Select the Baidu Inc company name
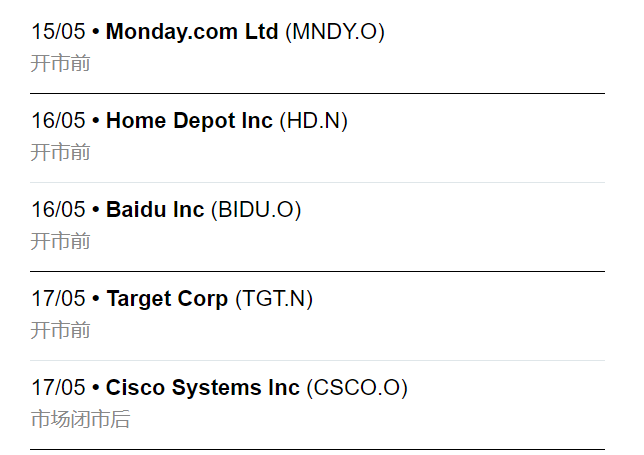 [x=155, y=210]
